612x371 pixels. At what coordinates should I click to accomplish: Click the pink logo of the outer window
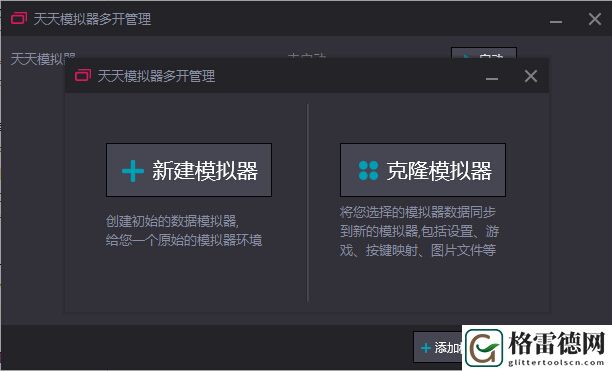point(19,18)
